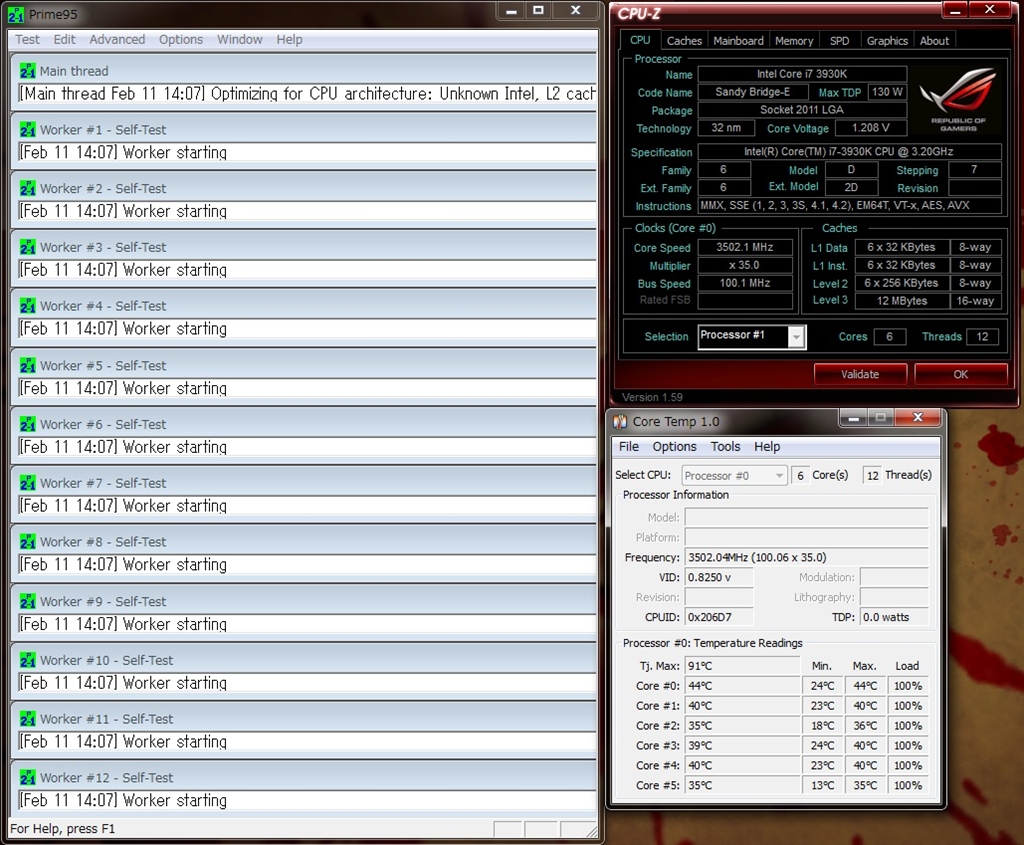Switch to the Mainboard tab in CPU-Z
This screenshot has height=845, width=1024.
click(738, 41)
